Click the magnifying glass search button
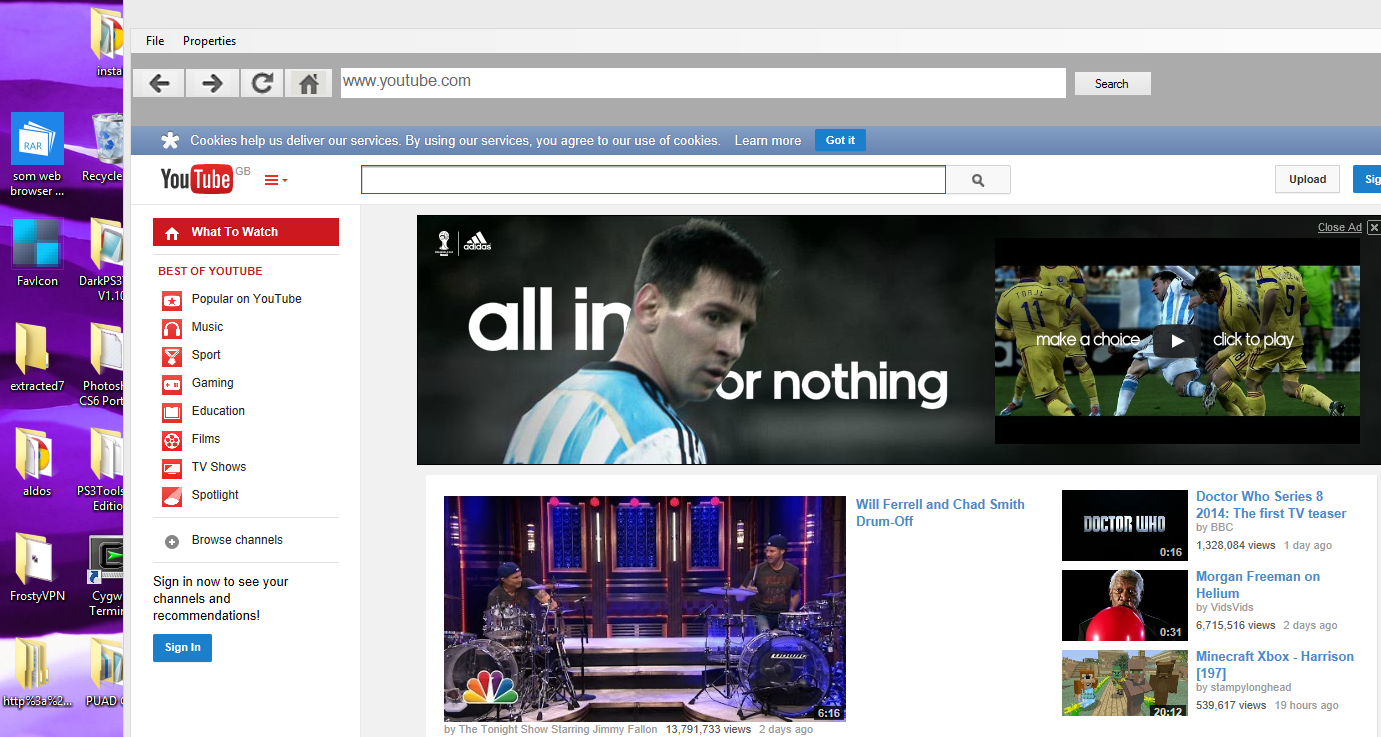The image size is (1381, 737). [978, 180]
